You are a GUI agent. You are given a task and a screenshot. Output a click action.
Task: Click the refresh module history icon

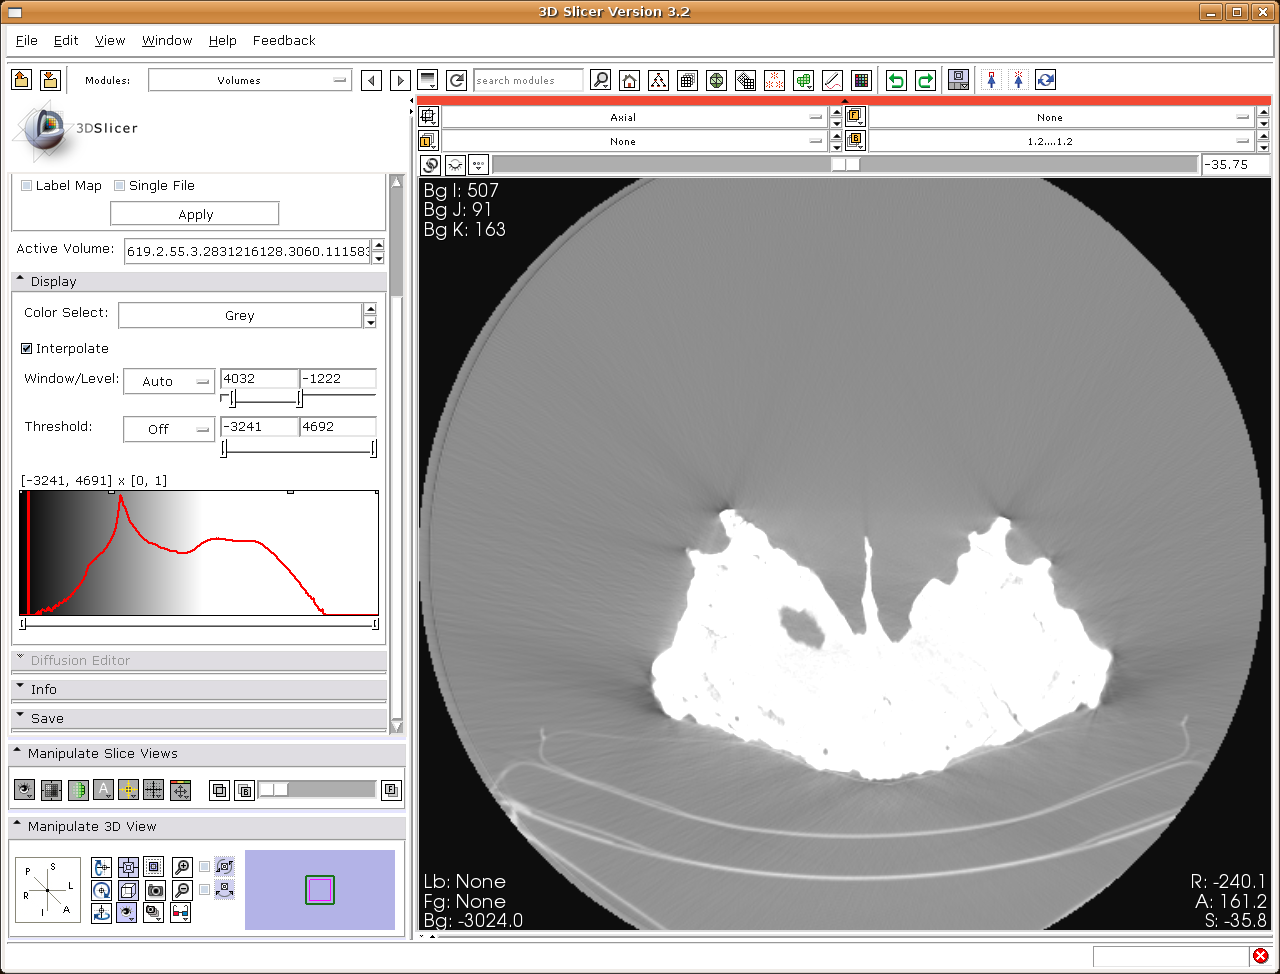coord(457,80)
